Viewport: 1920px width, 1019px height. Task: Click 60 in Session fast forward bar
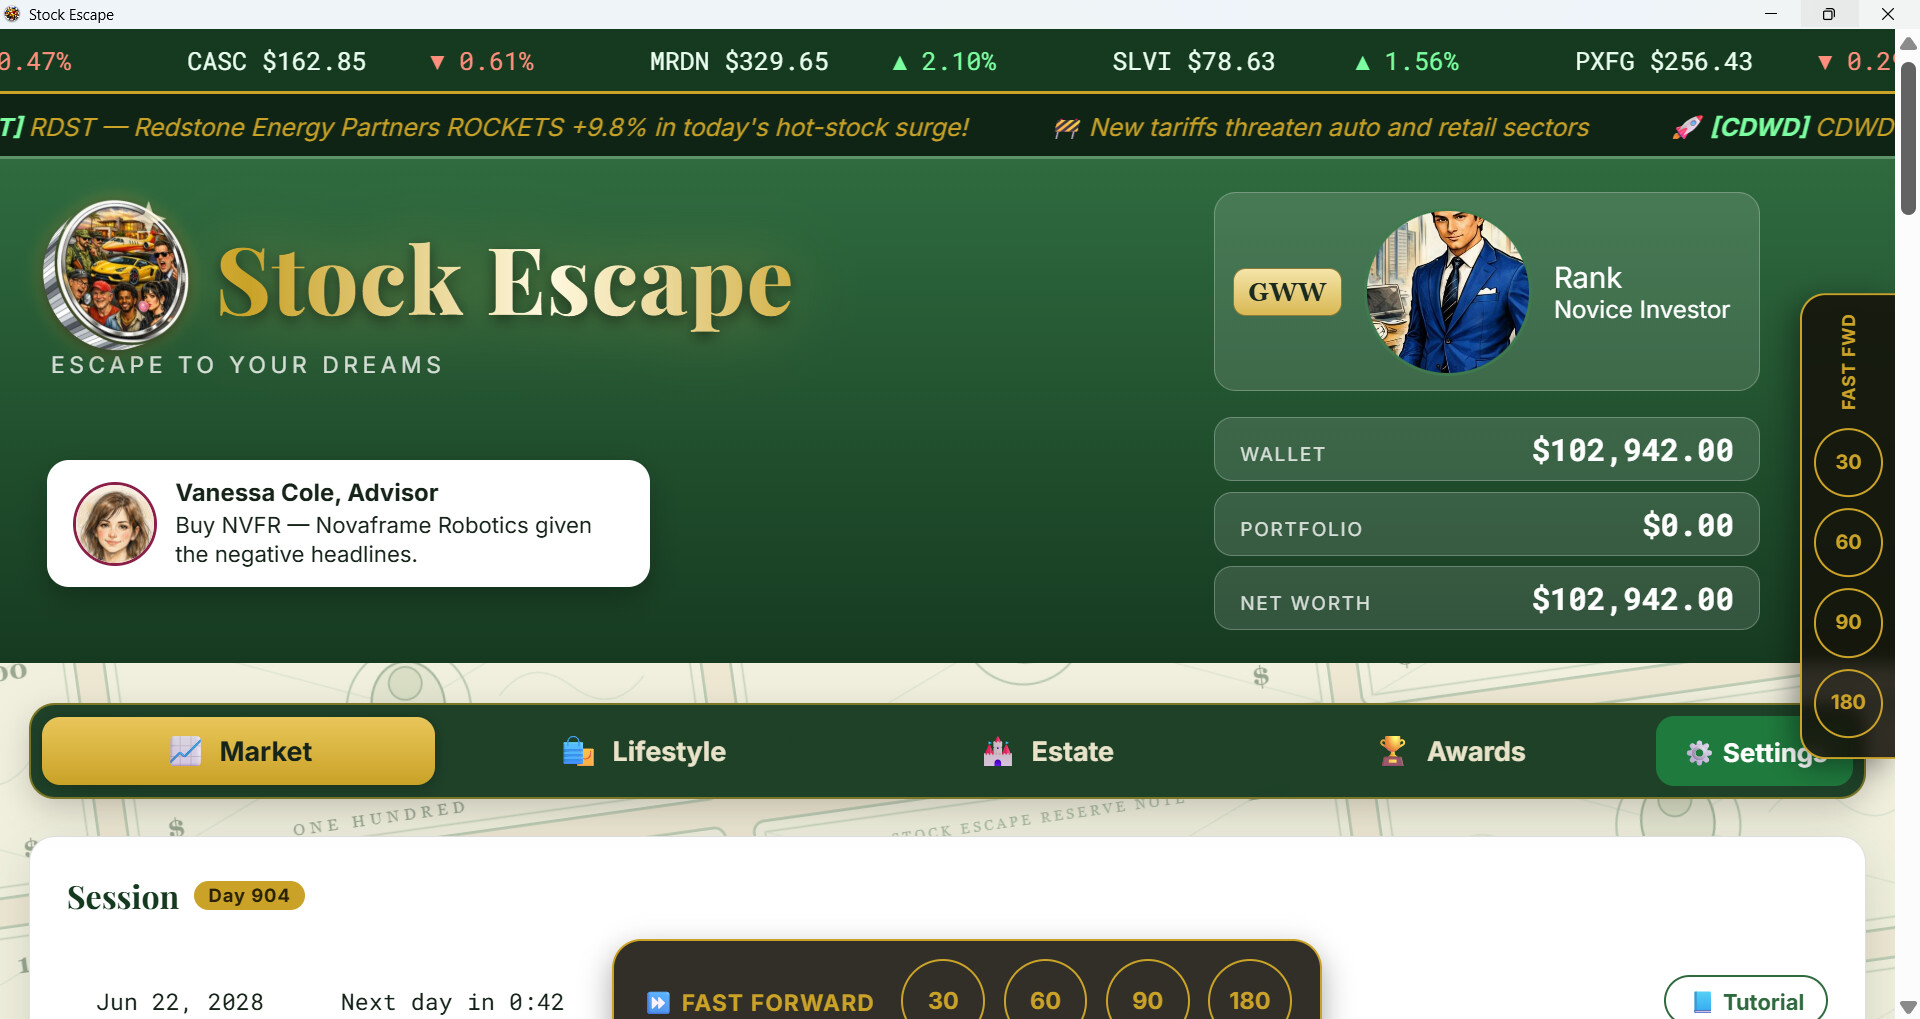1045,1000
